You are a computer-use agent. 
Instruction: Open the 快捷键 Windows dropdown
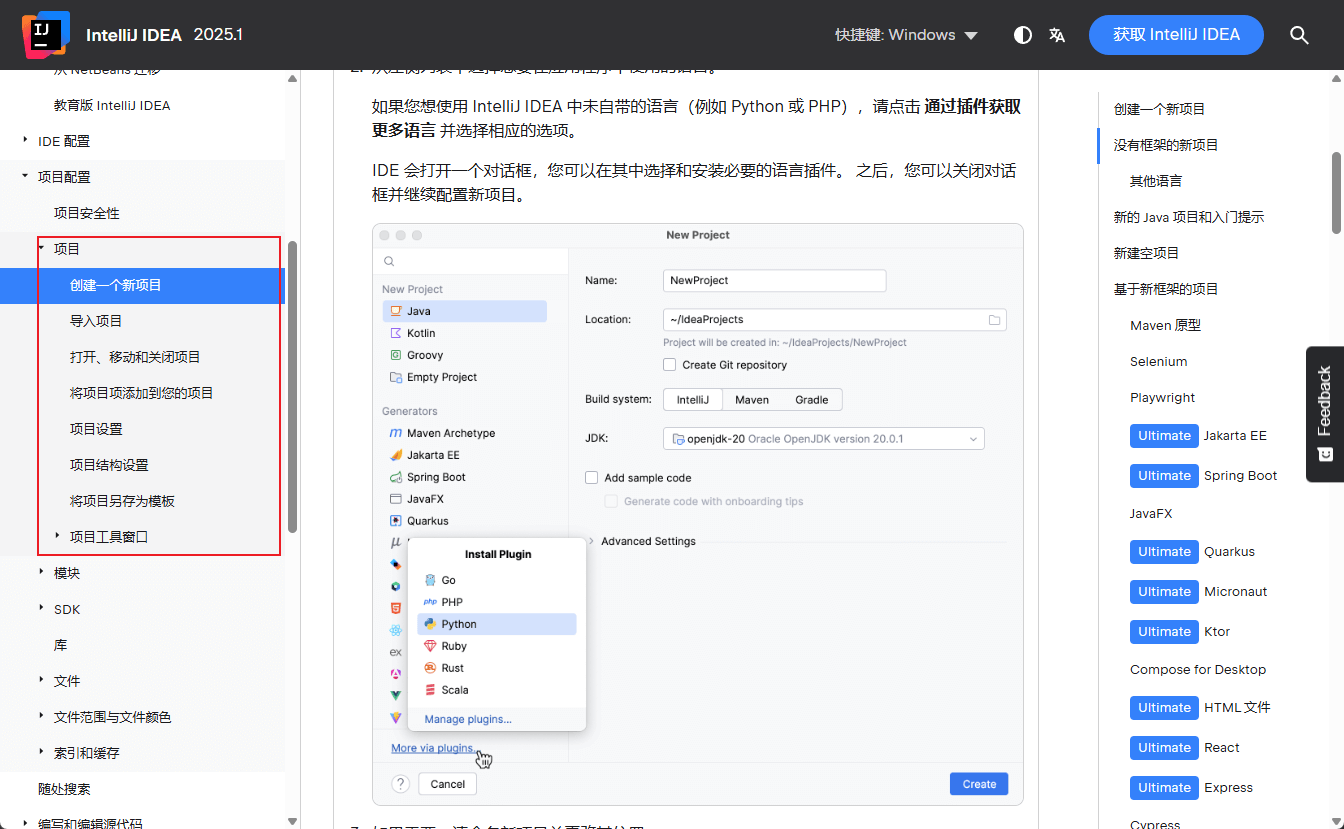pyautogui.click(x=906, y=35)
